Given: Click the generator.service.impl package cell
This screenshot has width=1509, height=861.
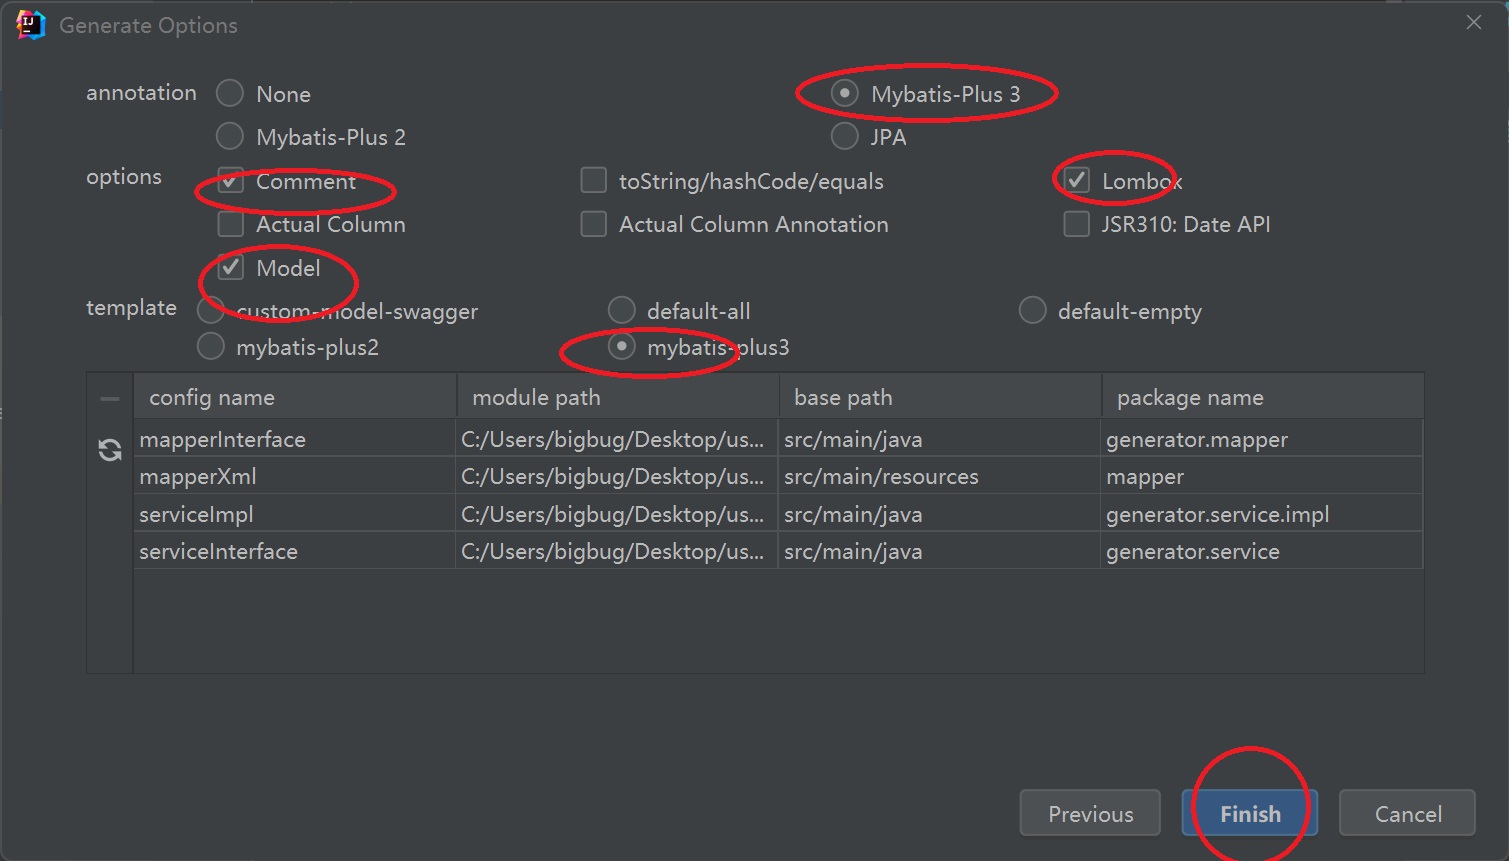Looking at the screenshot, I should click(1261, 514).
